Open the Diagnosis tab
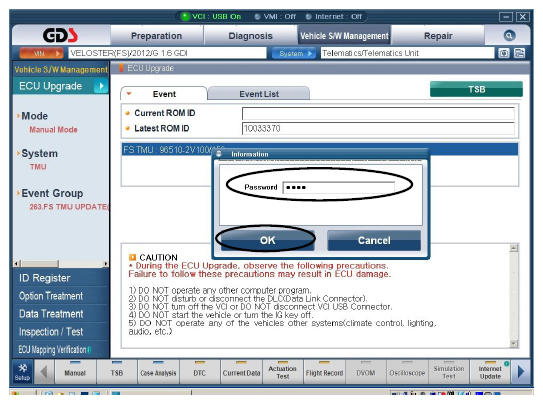 coord(250,36)
